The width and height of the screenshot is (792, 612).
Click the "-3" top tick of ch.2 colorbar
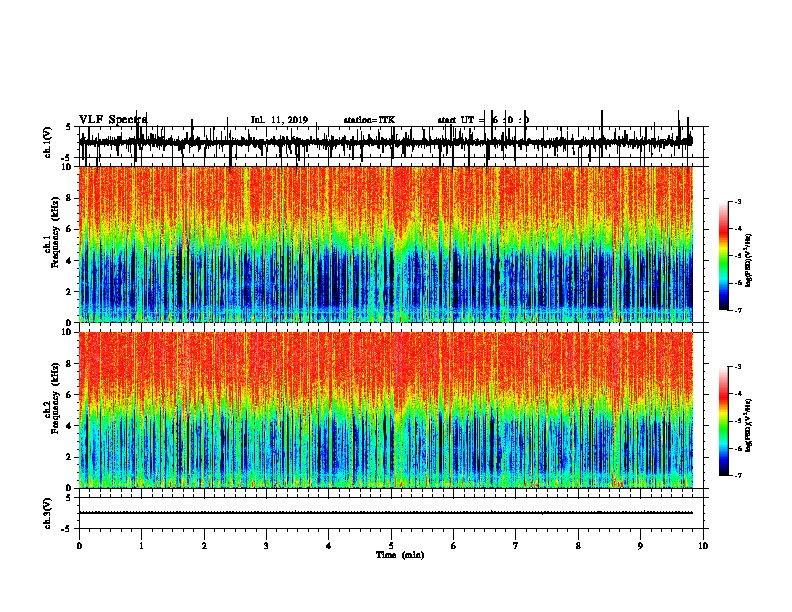coord(738,367)
